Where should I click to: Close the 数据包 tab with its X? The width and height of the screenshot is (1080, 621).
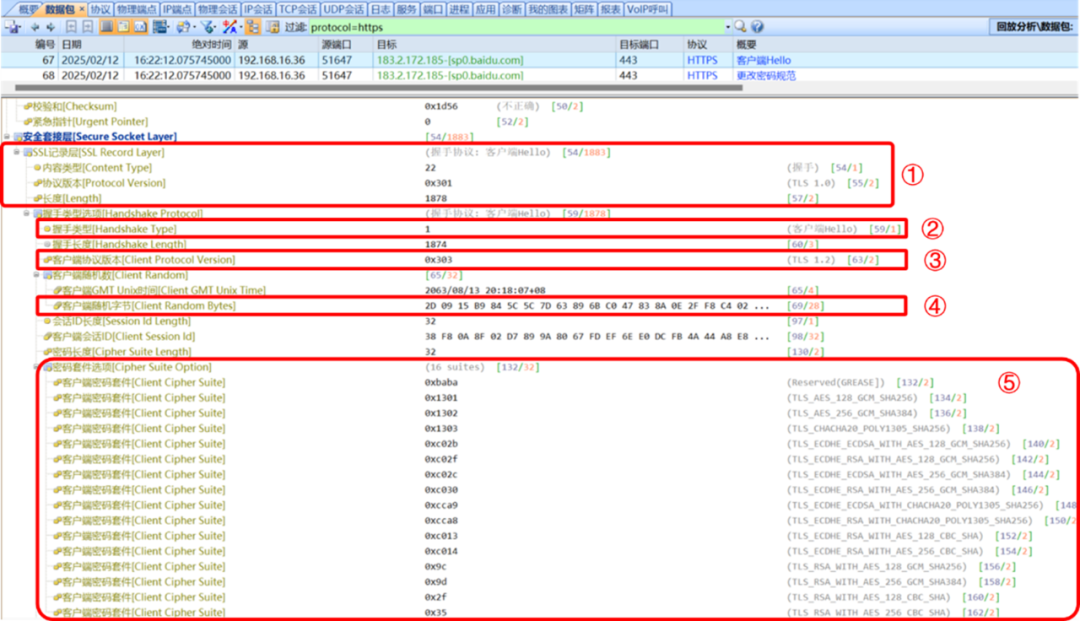(x=82, y=9)
